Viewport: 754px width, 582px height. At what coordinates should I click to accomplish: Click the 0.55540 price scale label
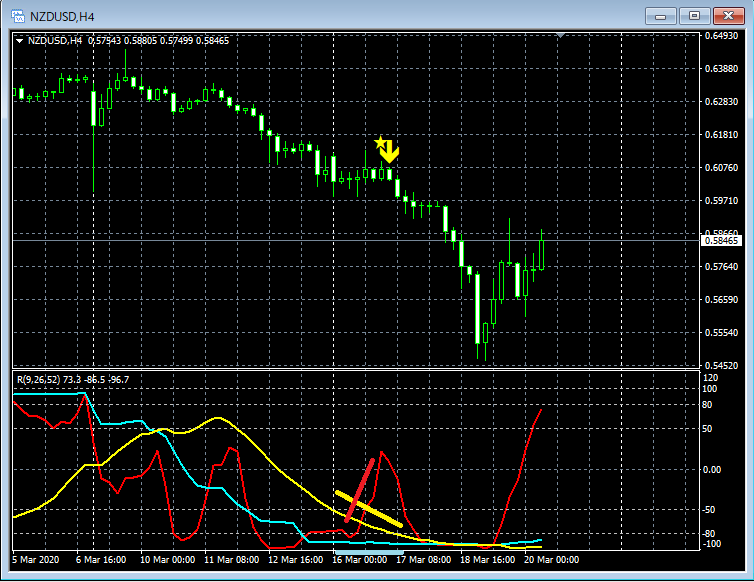click(x=721, y=332)
